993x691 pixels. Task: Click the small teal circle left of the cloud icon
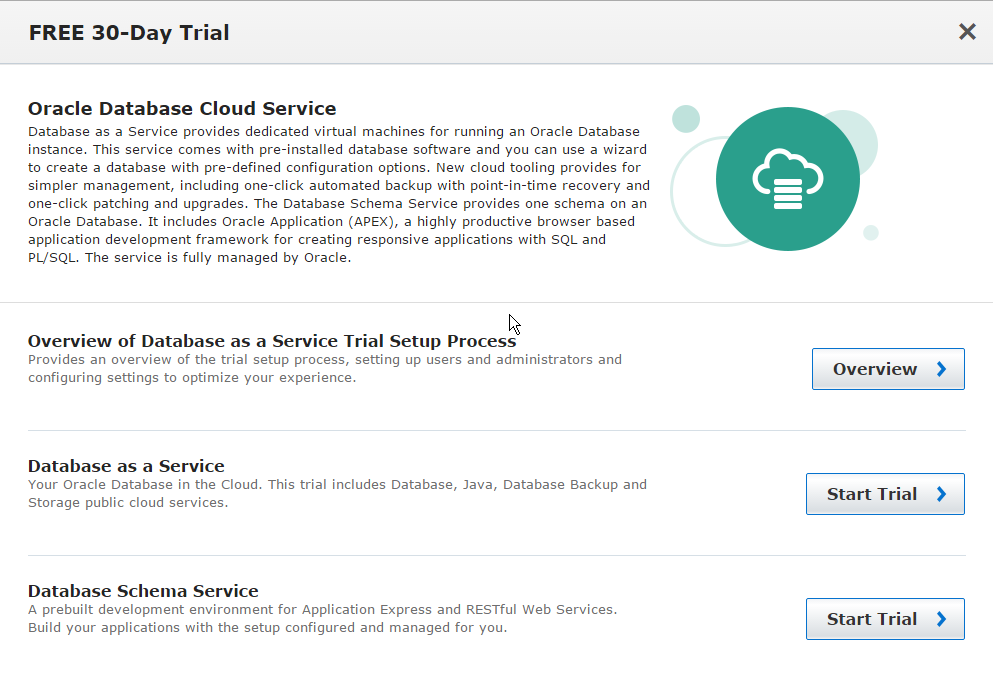tap(686, 118)
